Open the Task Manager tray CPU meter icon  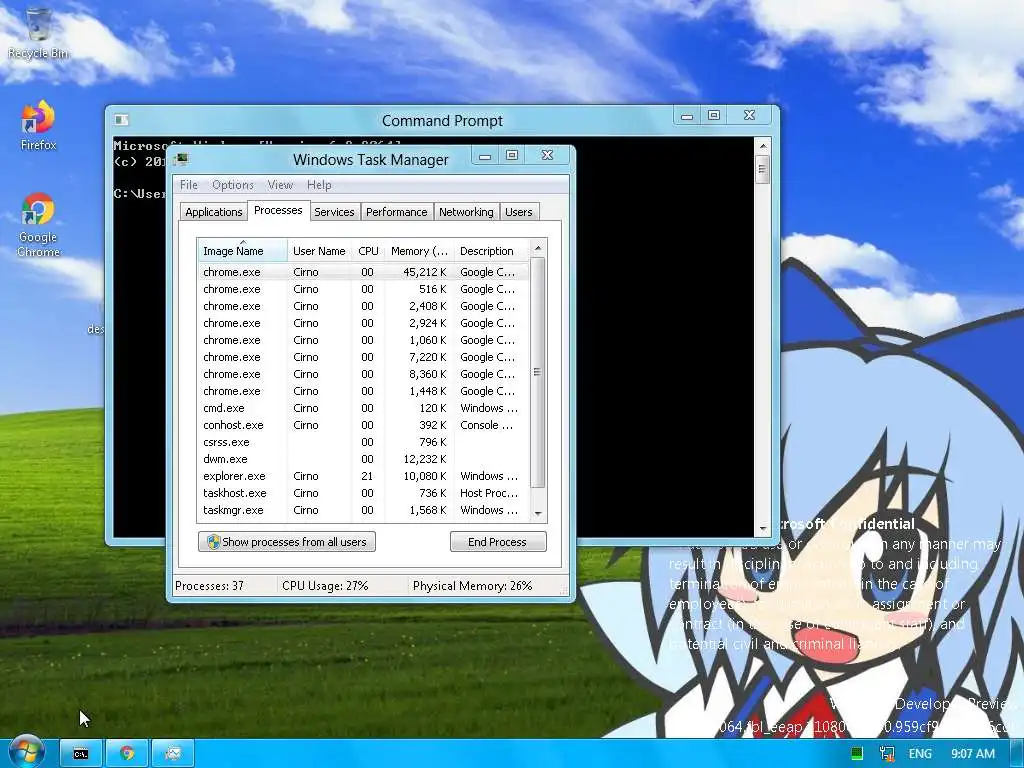[857, 753]
